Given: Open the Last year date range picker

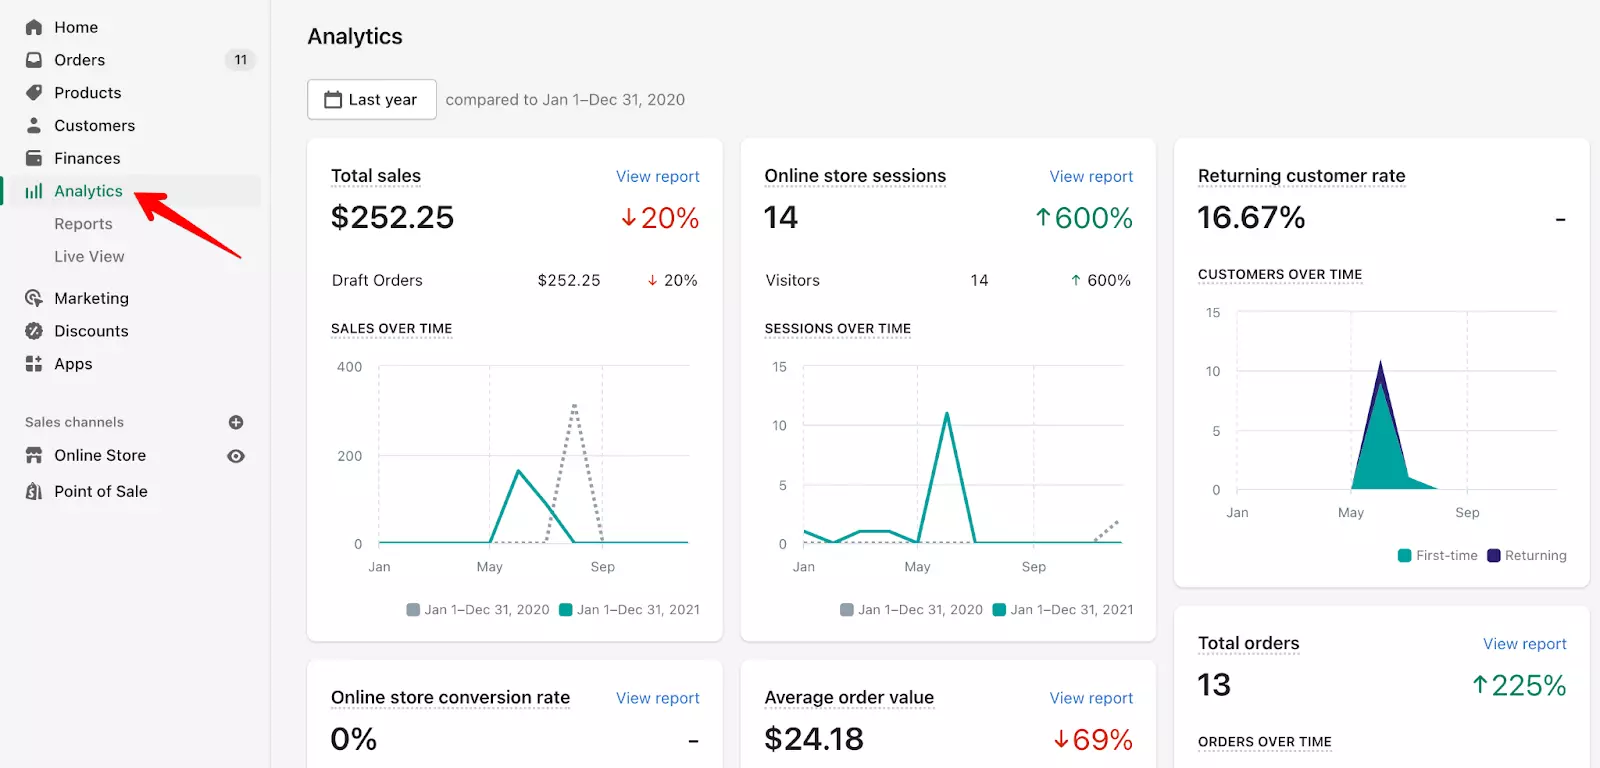Looking at the screenshot, I should click(x=371, y=99).
